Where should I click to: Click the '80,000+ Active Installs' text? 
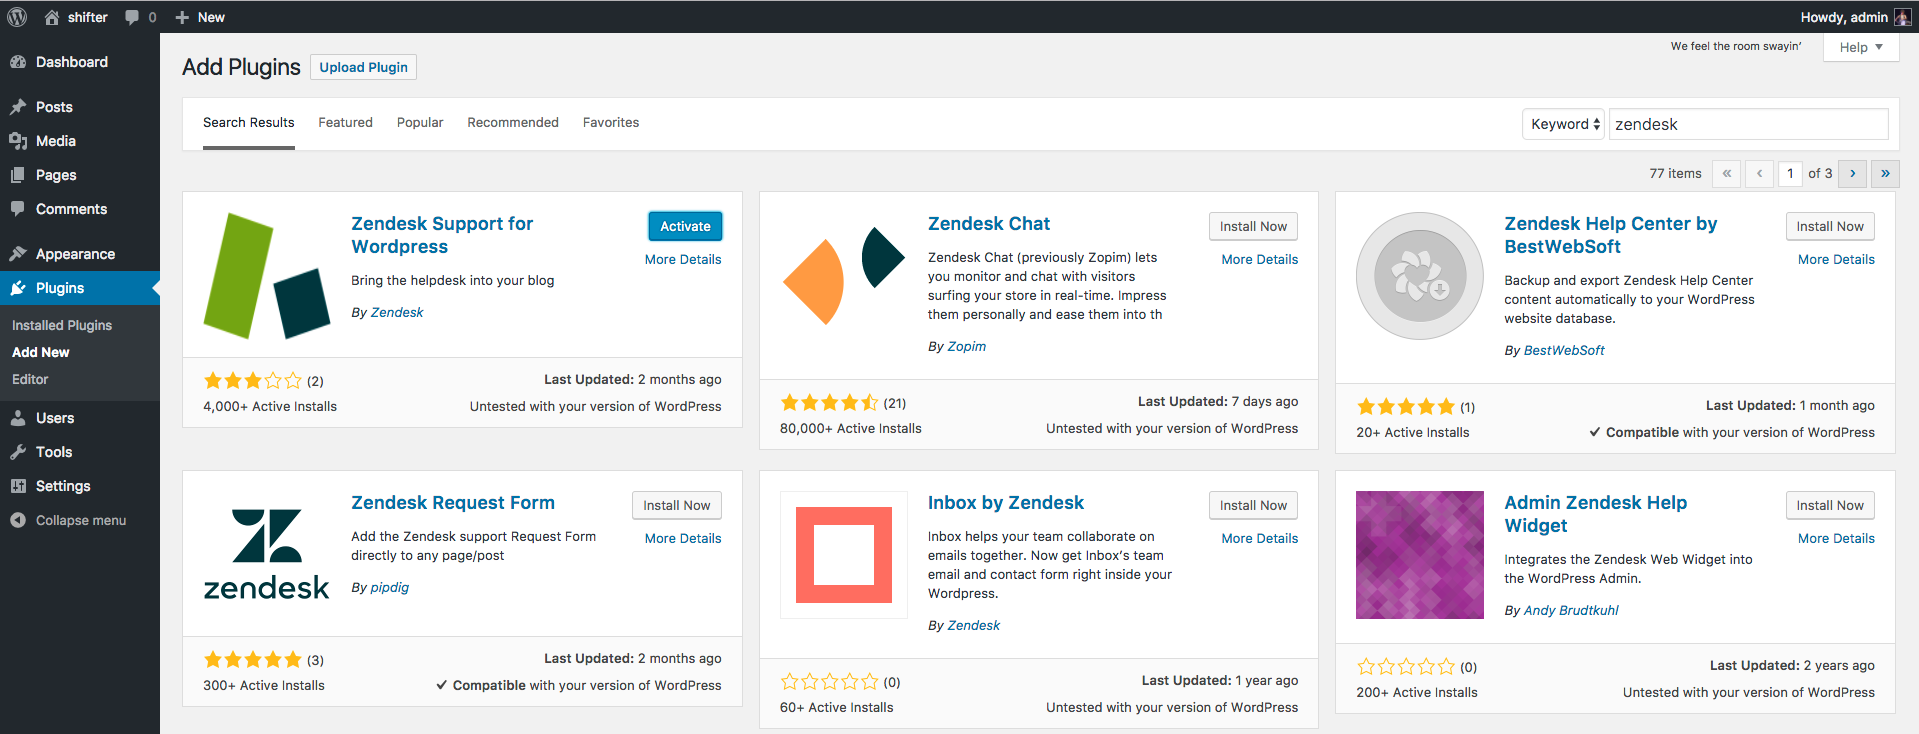point(851,428)
